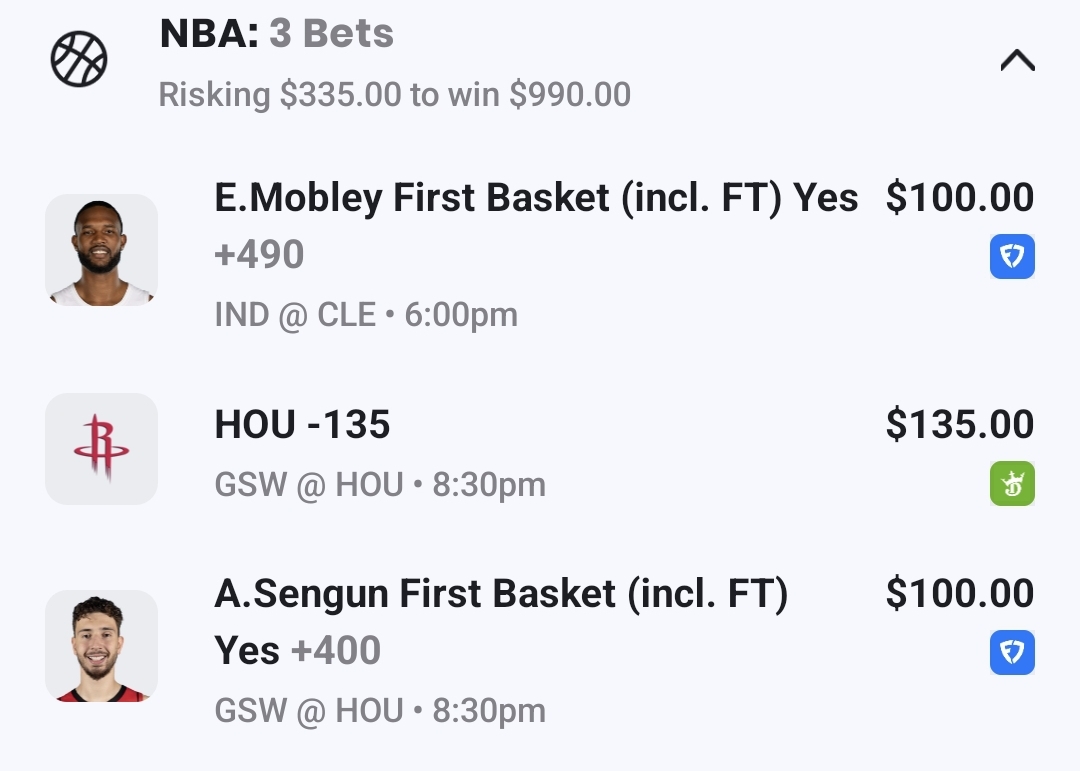Screen dimensions: 1080x771
Task: Collapse the NBA bets section chevron
Action: coord(1017,62)
